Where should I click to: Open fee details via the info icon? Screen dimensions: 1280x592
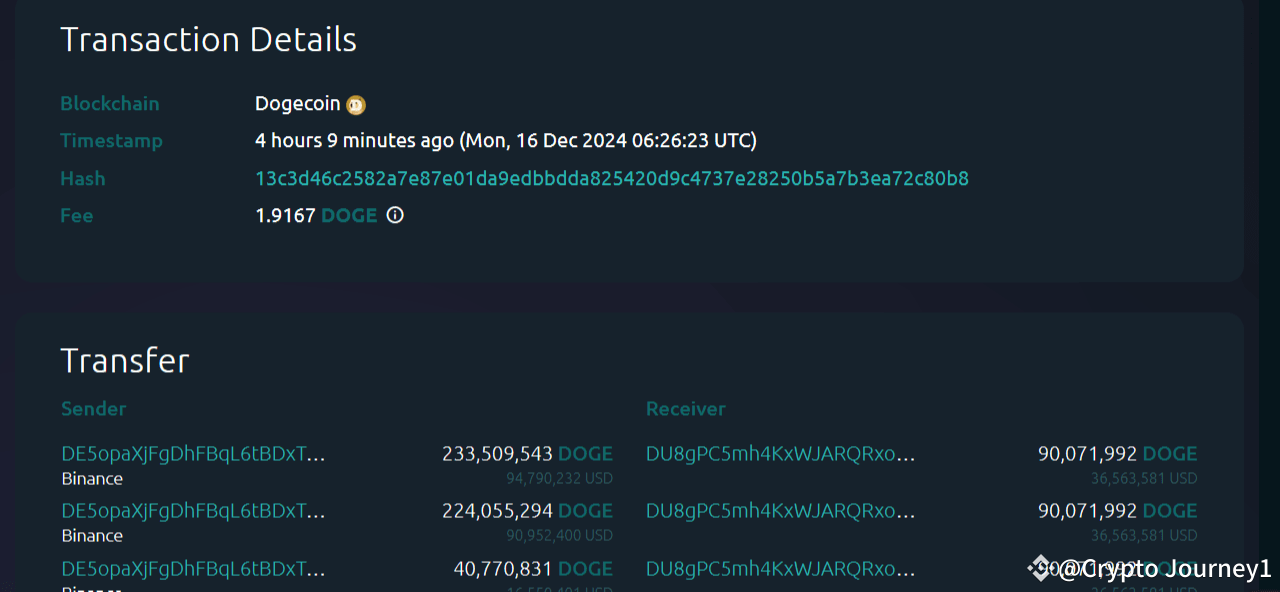tap(394, 215)
